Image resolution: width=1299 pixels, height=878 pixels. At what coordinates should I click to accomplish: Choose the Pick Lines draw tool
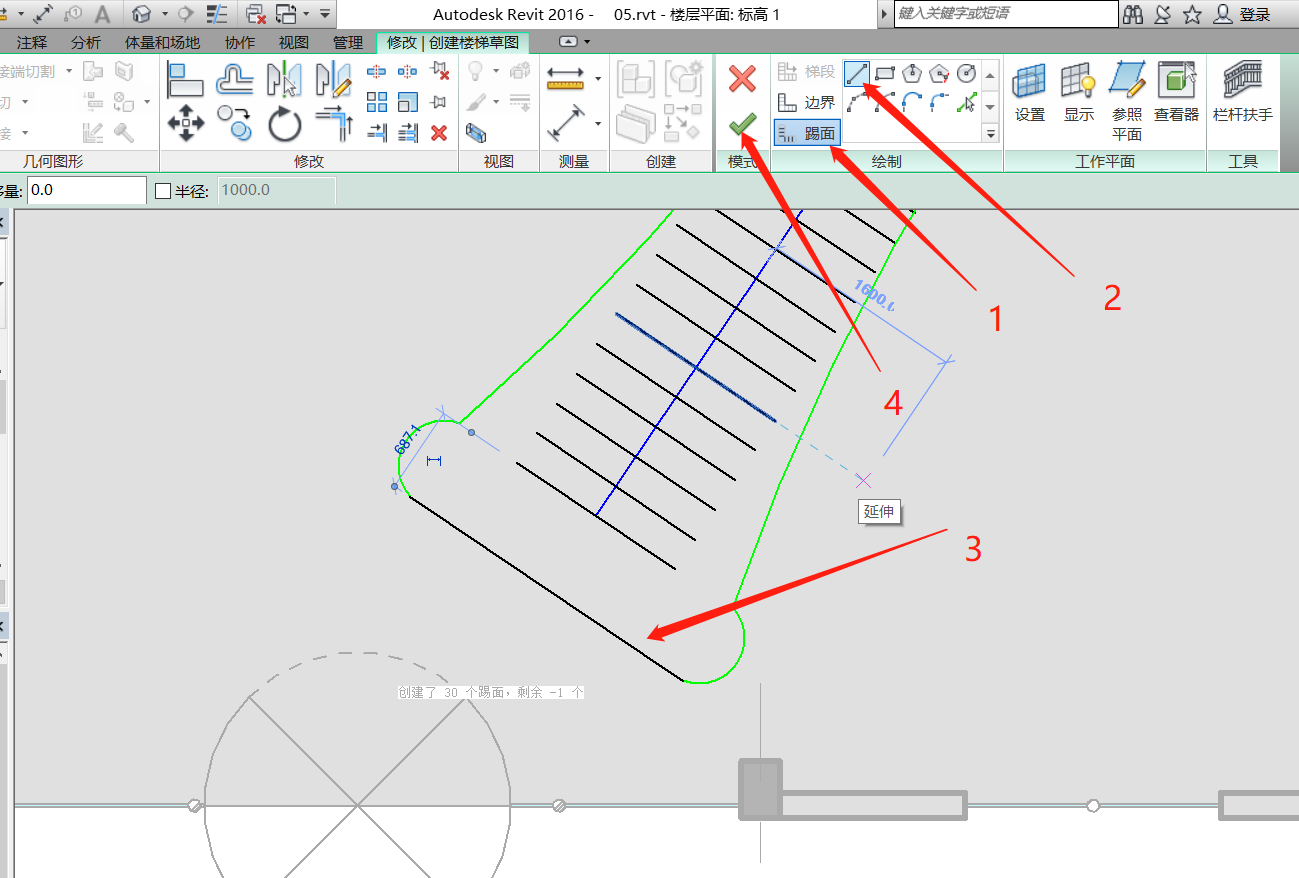(967, 101)
